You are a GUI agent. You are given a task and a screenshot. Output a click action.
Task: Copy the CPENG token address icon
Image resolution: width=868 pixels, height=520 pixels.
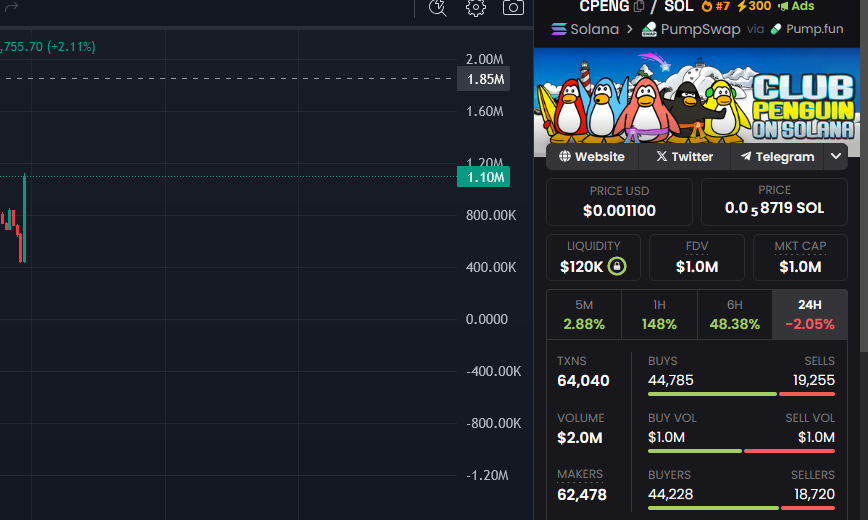[639, 6]
